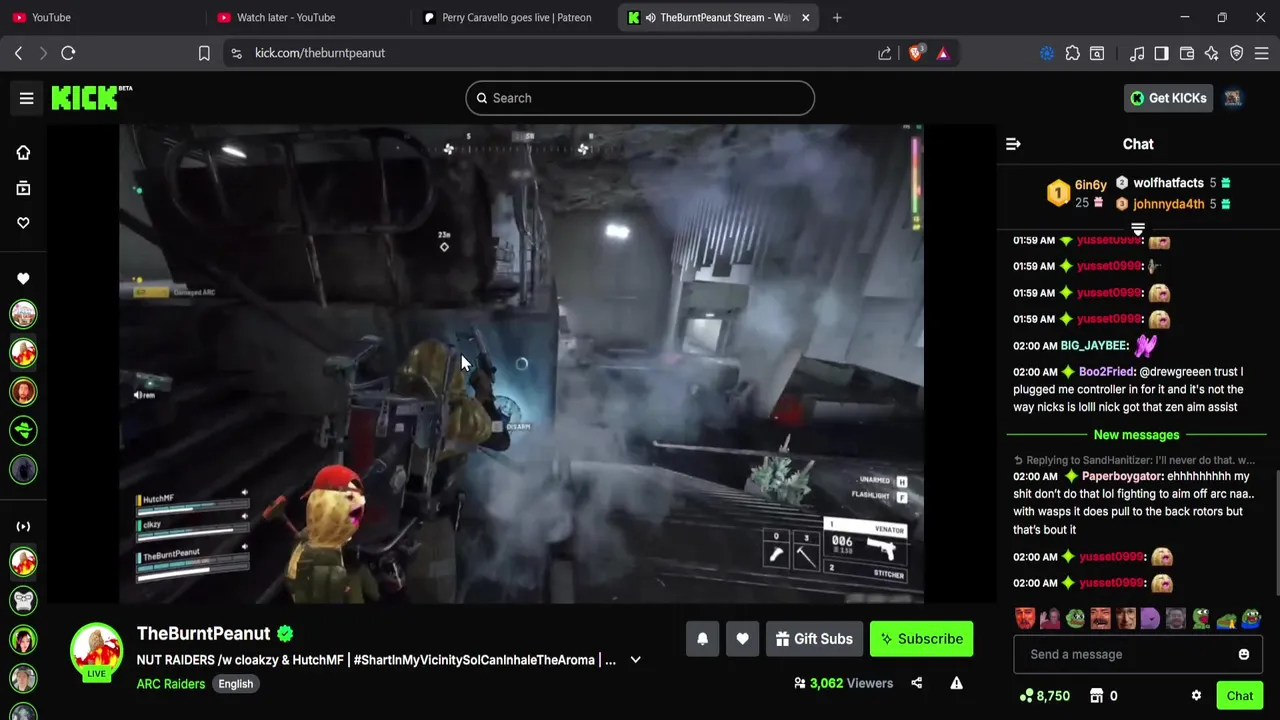Click the 3,062 Viewers count
1280x720 pixels.
coord(843,683)
